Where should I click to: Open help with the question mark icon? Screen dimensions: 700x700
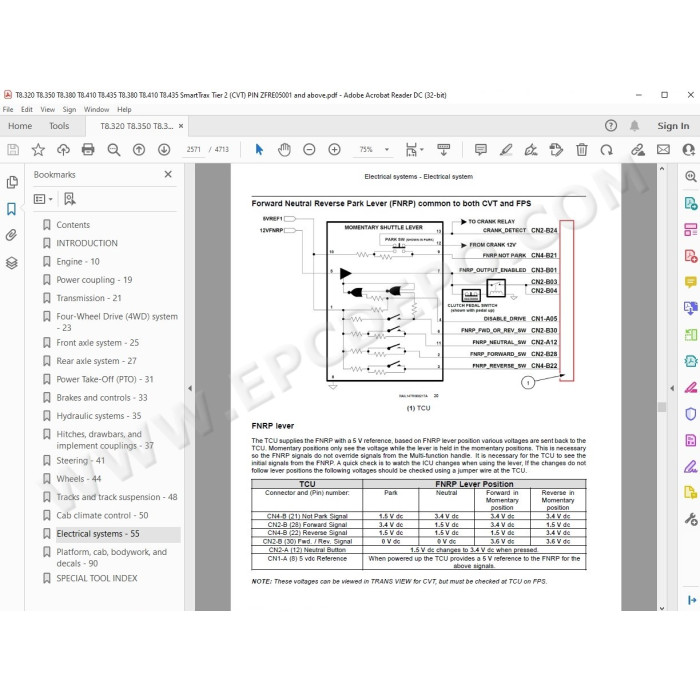[611, 126]
